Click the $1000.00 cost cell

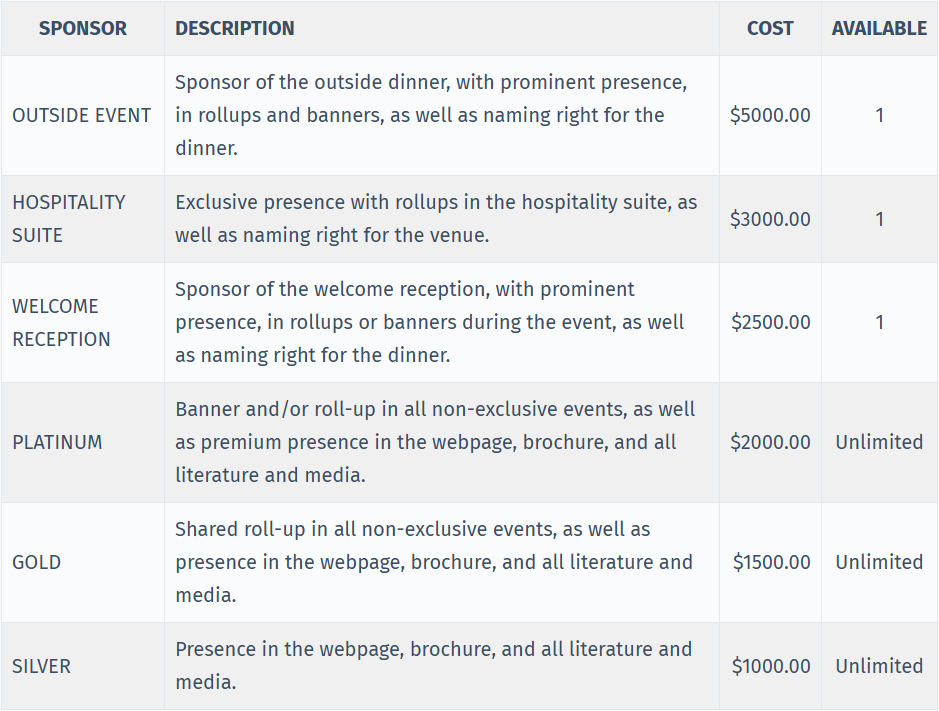click(x=771, y=666)
